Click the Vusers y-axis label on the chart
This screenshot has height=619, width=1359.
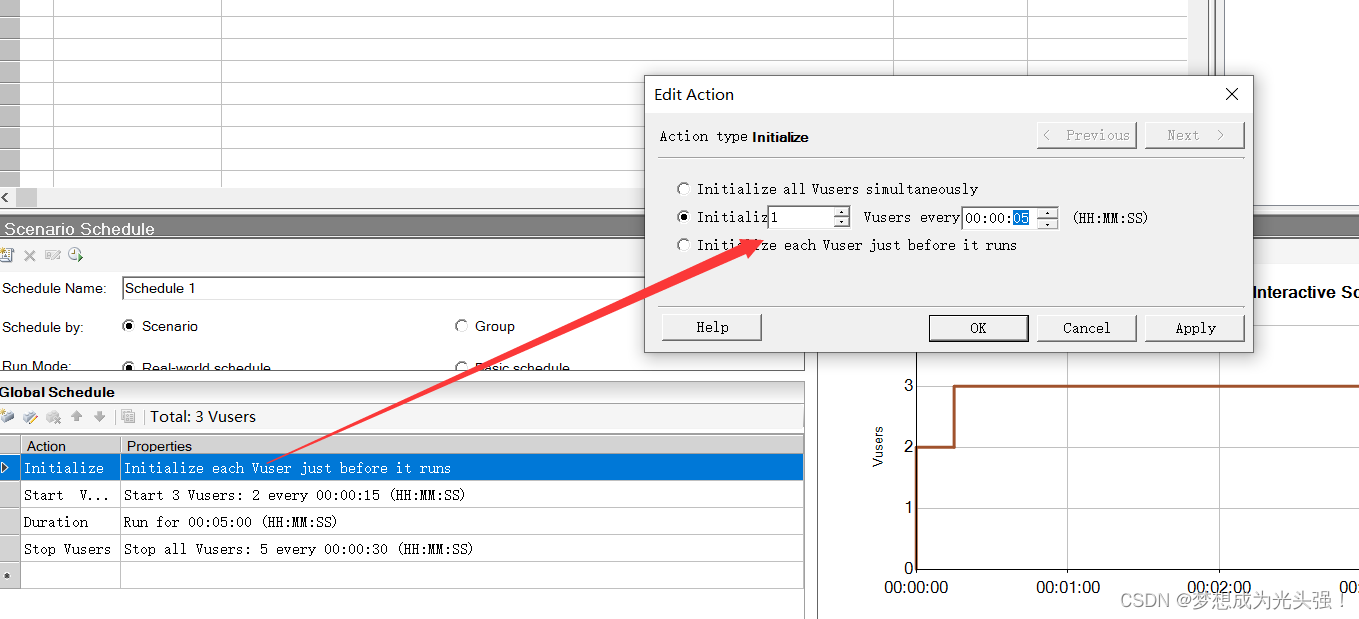[x=878, y=446]
